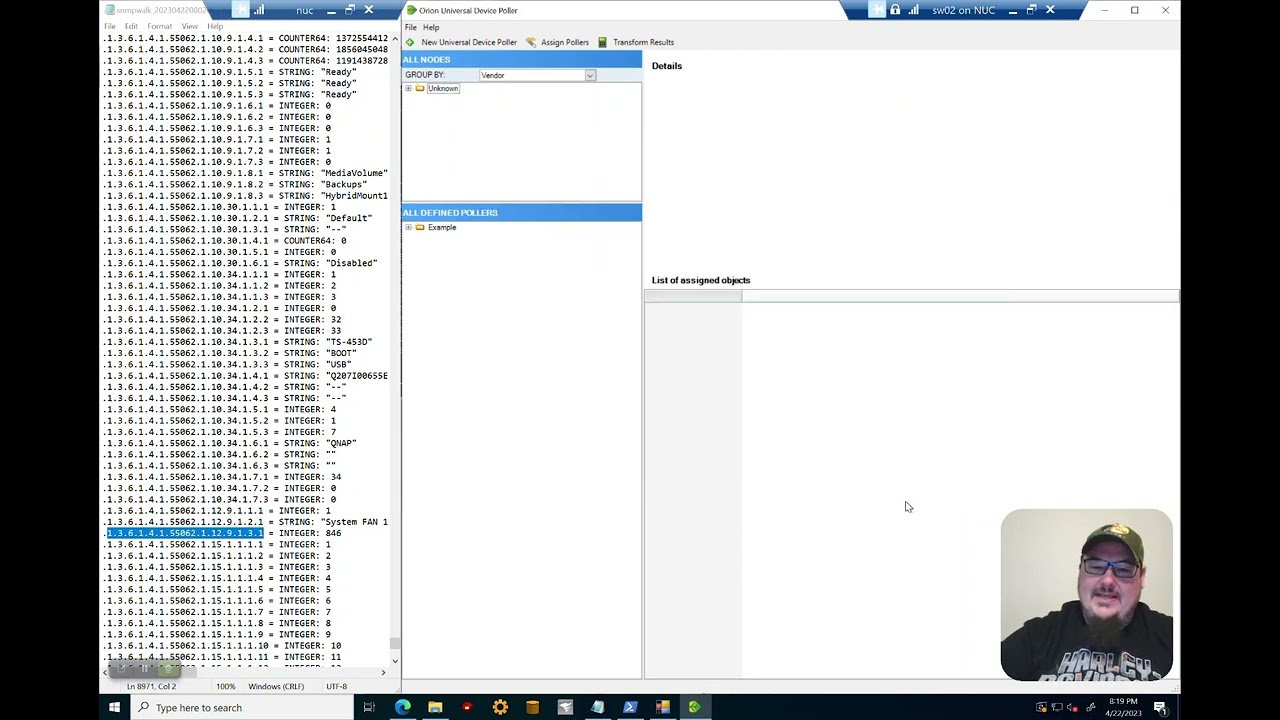Click the Unknown vendor folder icon
The height and width of the screenshot is (720, 1280).
[x=420, y=88]
